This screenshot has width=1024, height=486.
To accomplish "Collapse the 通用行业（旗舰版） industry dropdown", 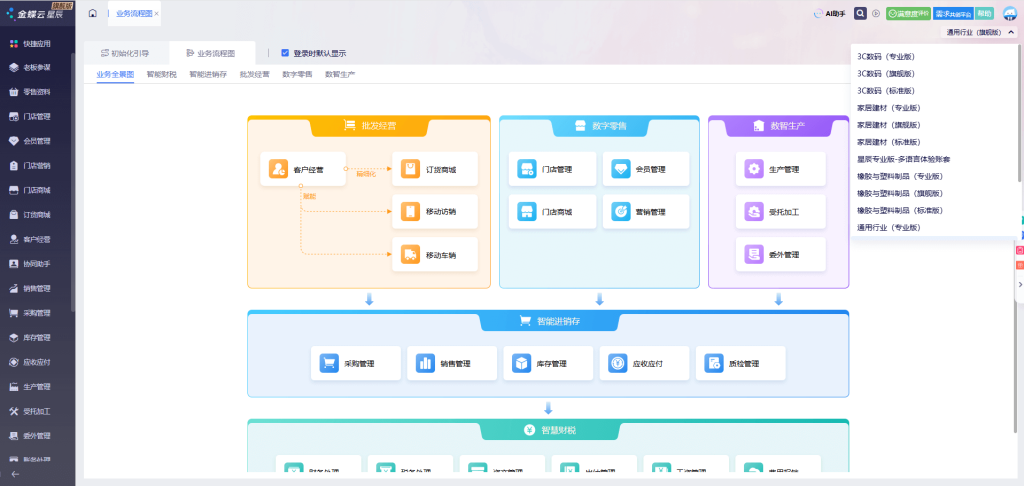I will (x=1011, y=32).
